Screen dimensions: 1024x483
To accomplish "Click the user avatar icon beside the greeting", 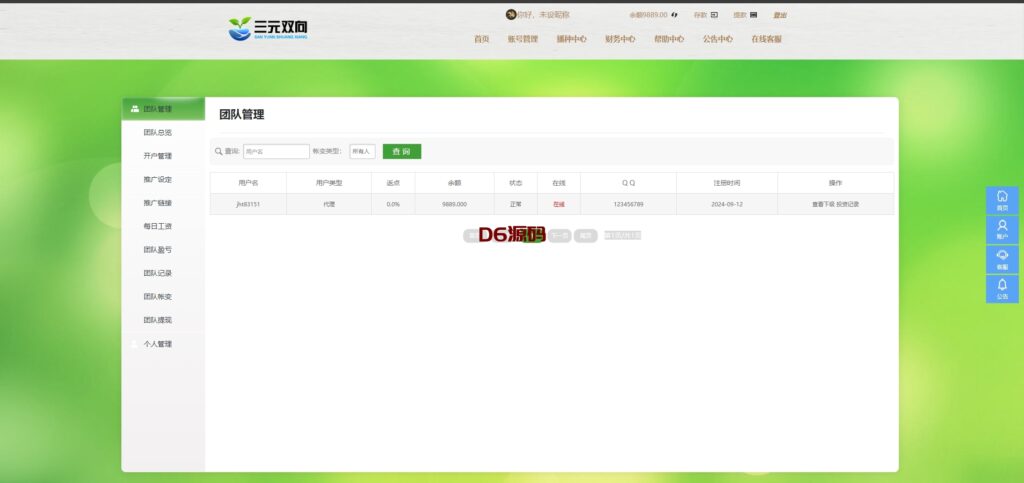I will [x=511, y=14].
